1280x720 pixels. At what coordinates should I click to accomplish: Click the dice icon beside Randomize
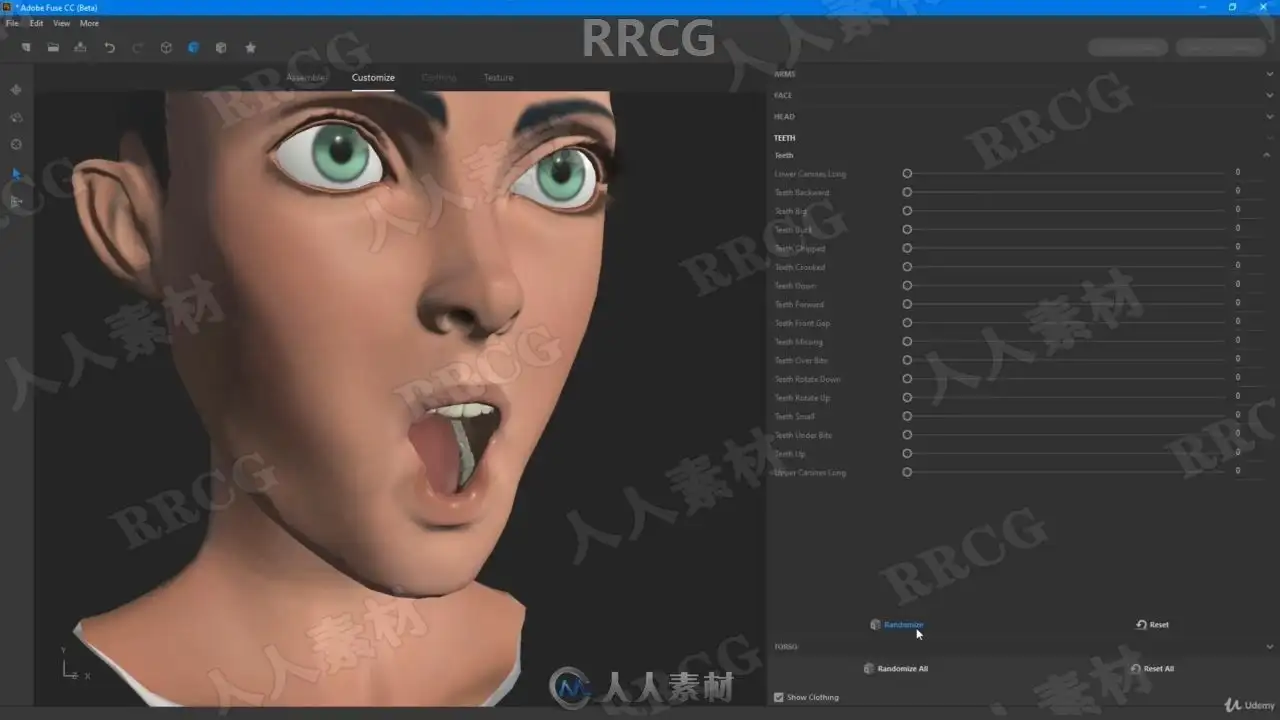pos(875,624)
